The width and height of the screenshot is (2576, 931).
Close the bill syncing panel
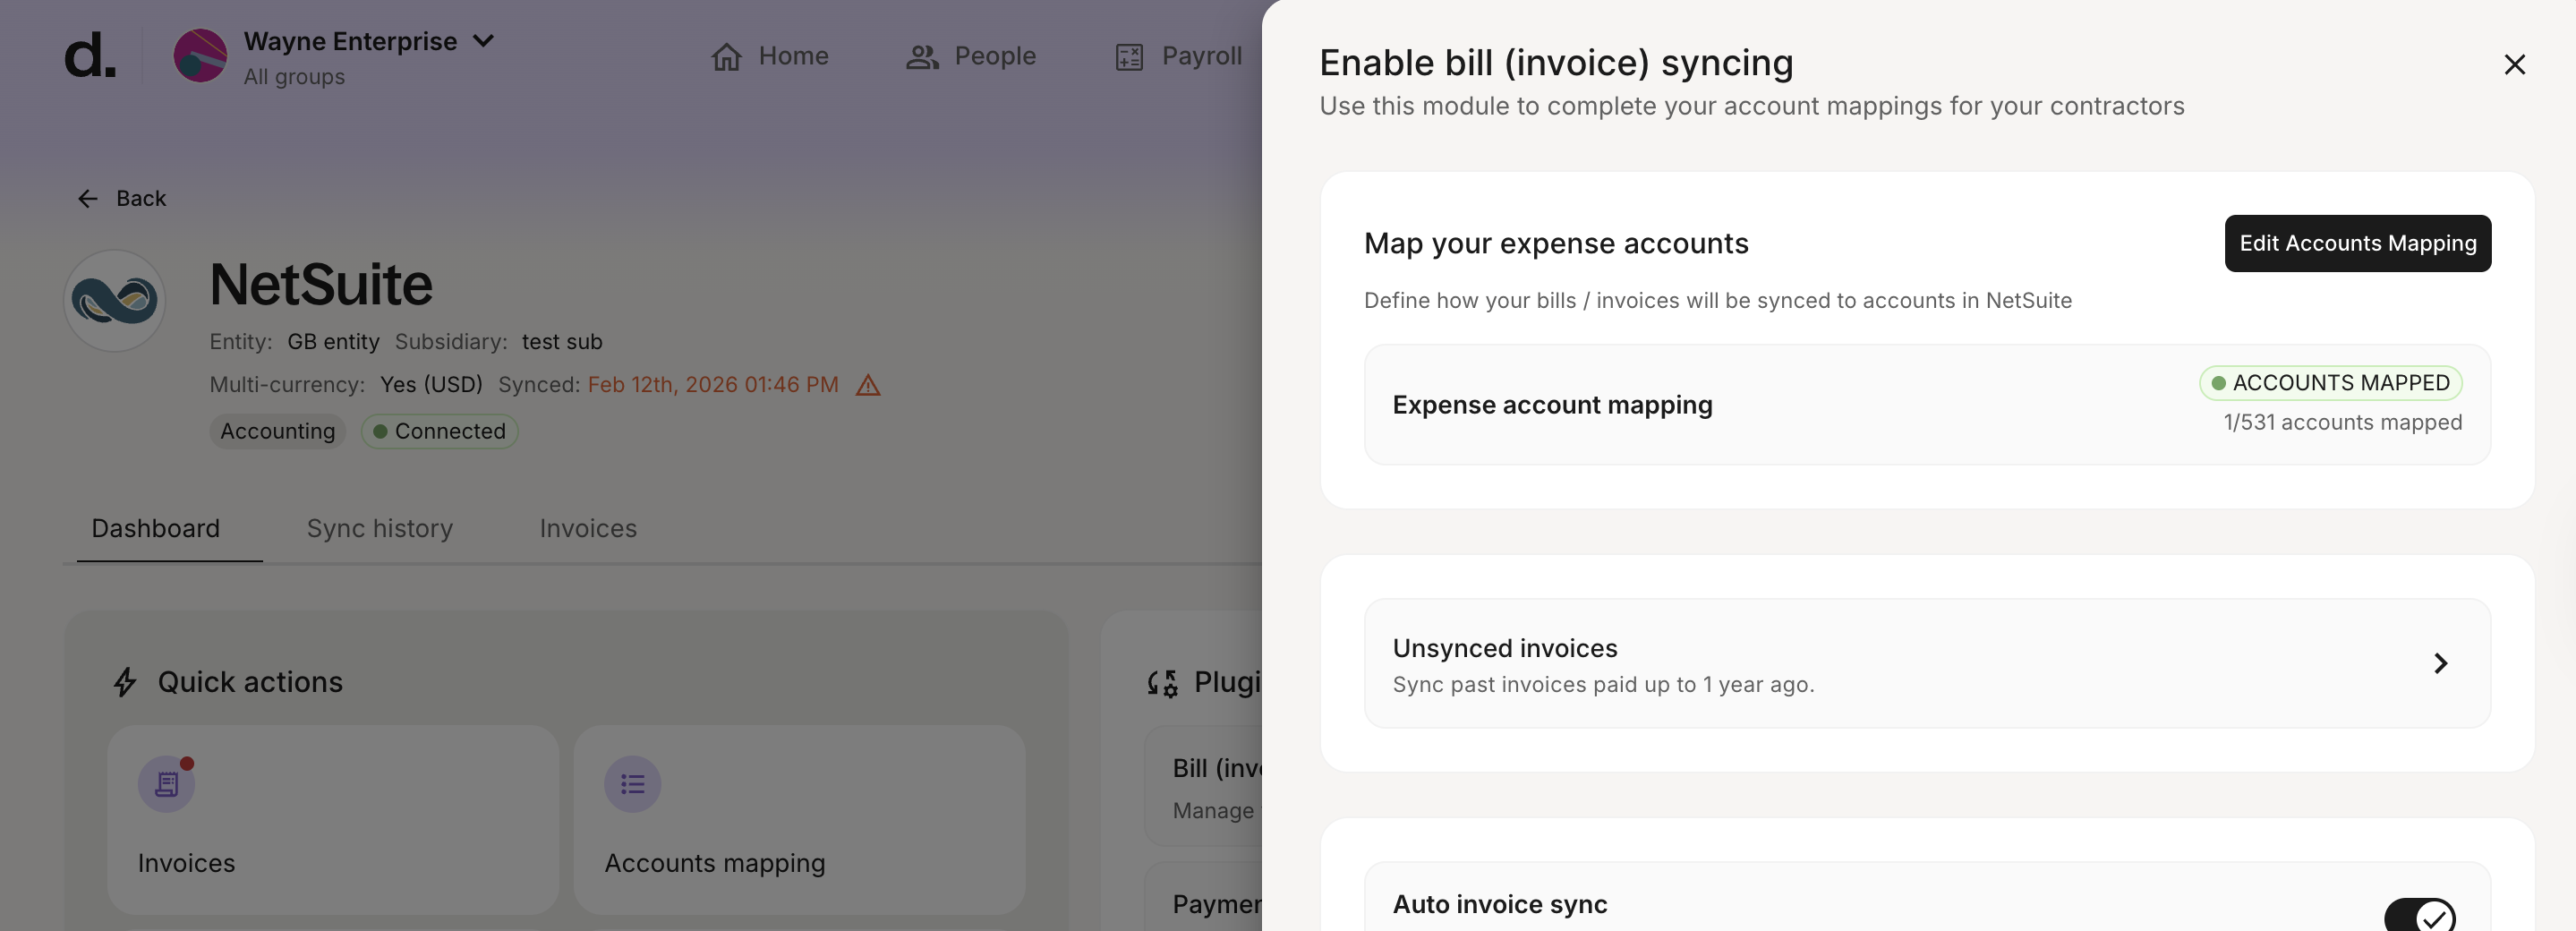[2514, 65]
